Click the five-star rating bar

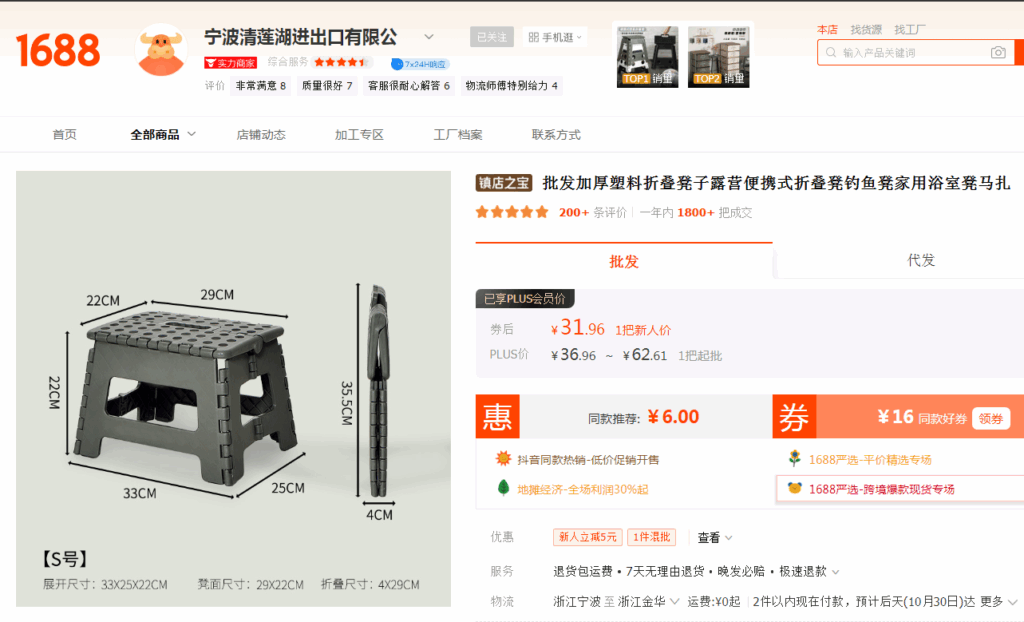[512, 212]
